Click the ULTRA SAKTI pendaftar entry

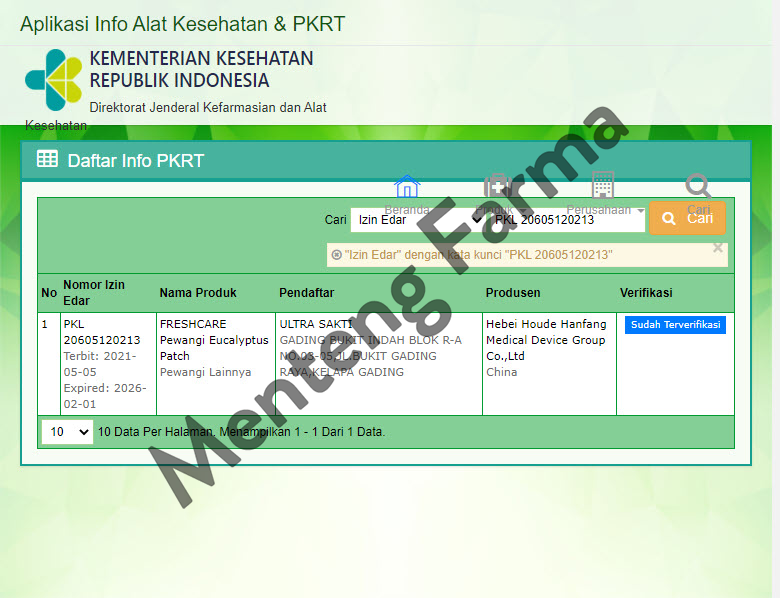[x=315, y=324]
